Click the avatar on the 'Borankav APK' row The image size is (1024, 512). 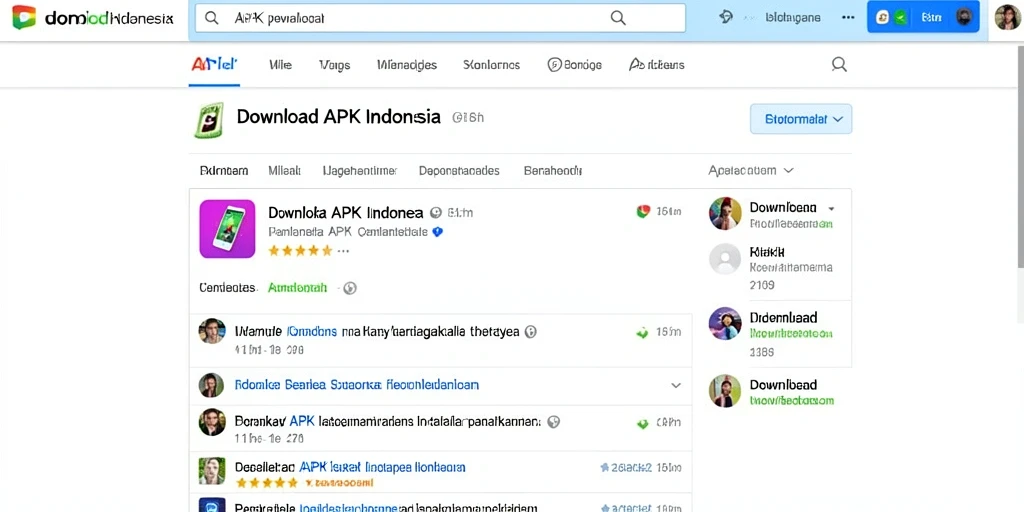[x=212, y=423]
